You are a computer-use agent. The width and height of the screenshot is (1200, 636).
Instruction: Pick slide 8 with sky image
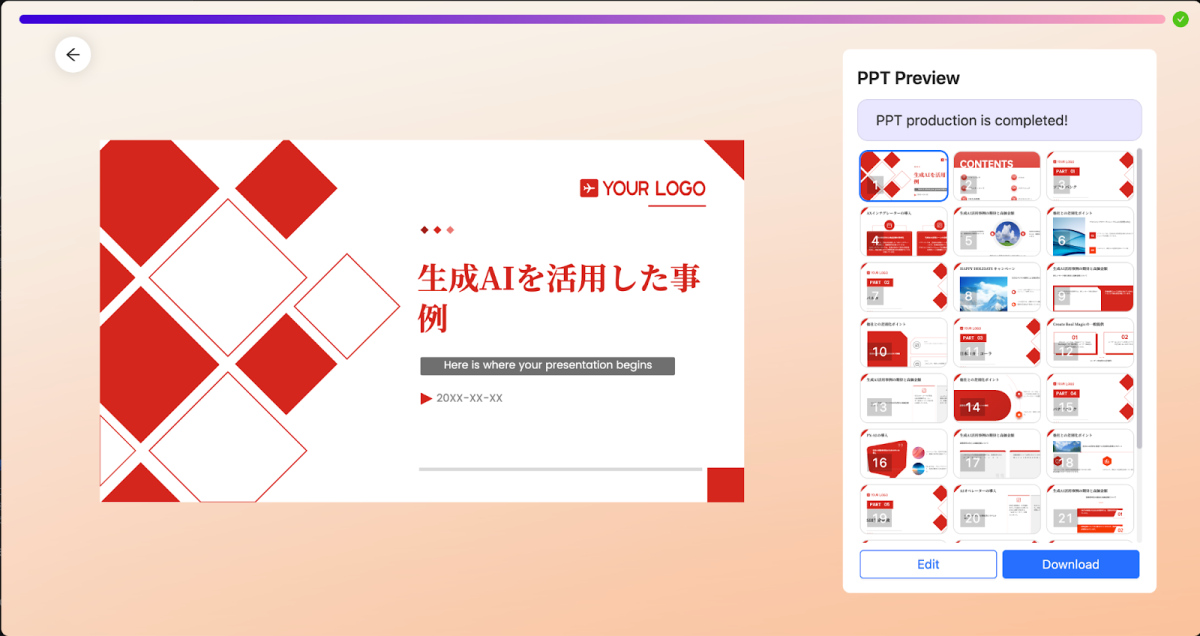point(996,288)
